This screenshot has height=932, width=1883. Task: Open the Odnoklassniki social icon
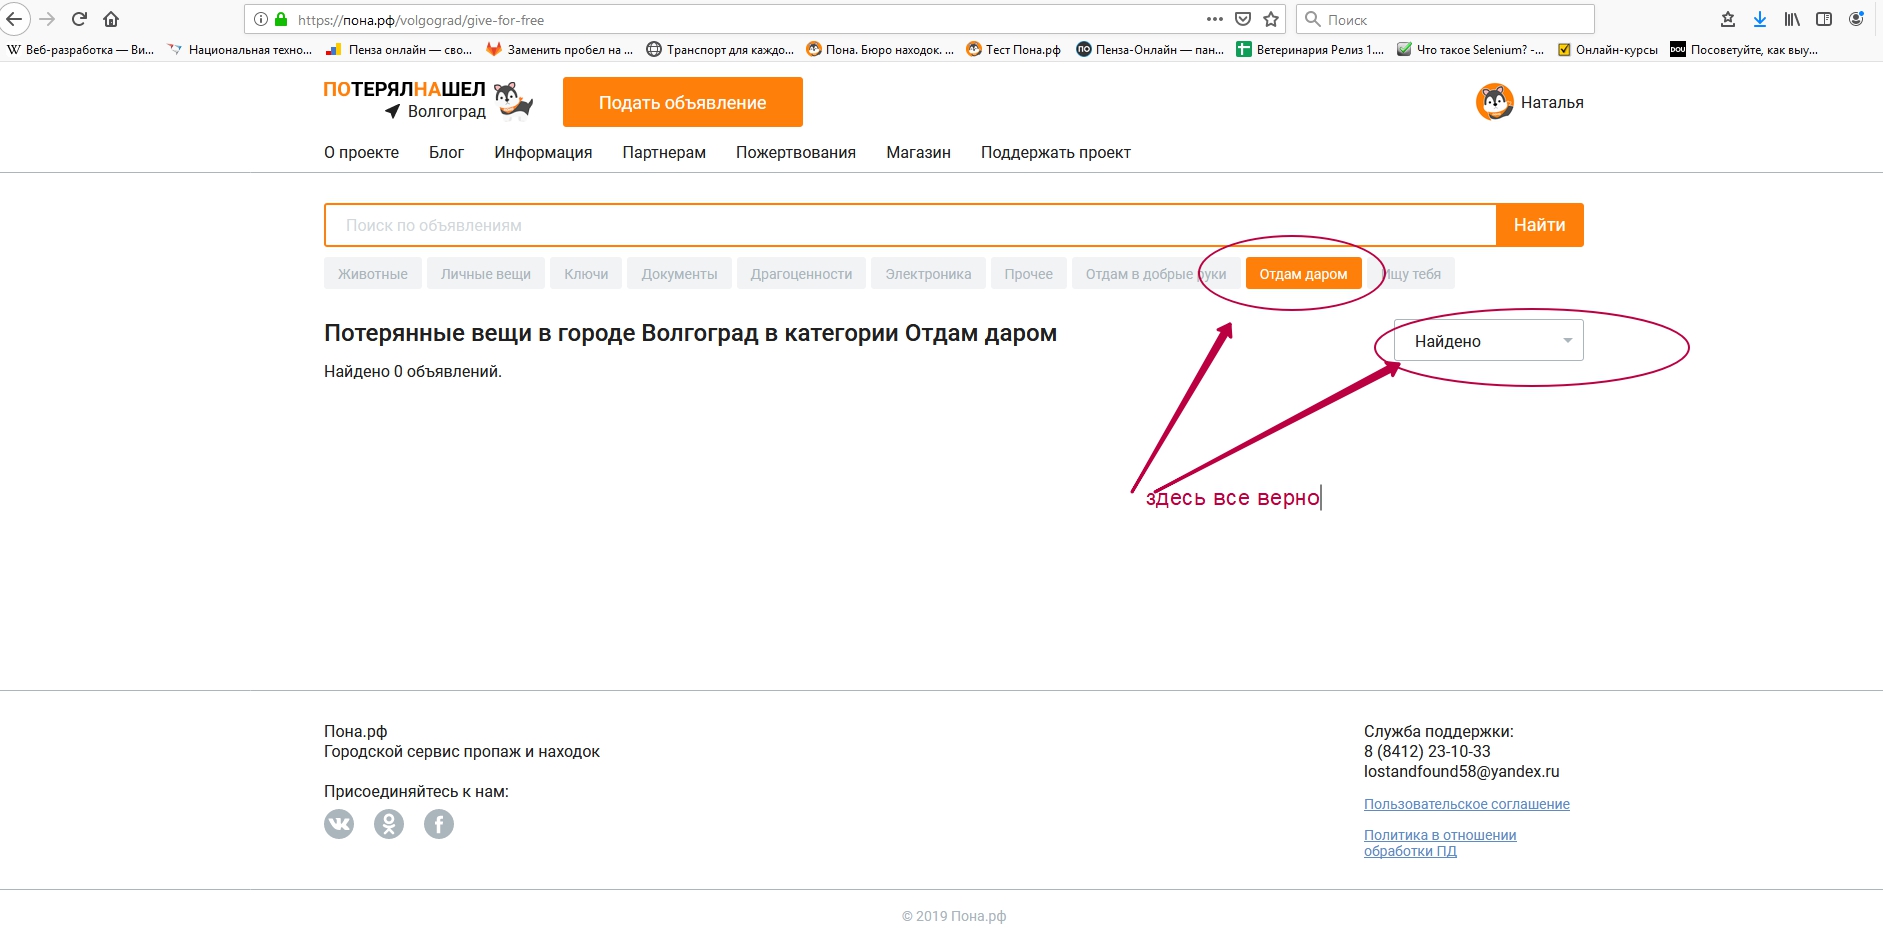point(389,824)
